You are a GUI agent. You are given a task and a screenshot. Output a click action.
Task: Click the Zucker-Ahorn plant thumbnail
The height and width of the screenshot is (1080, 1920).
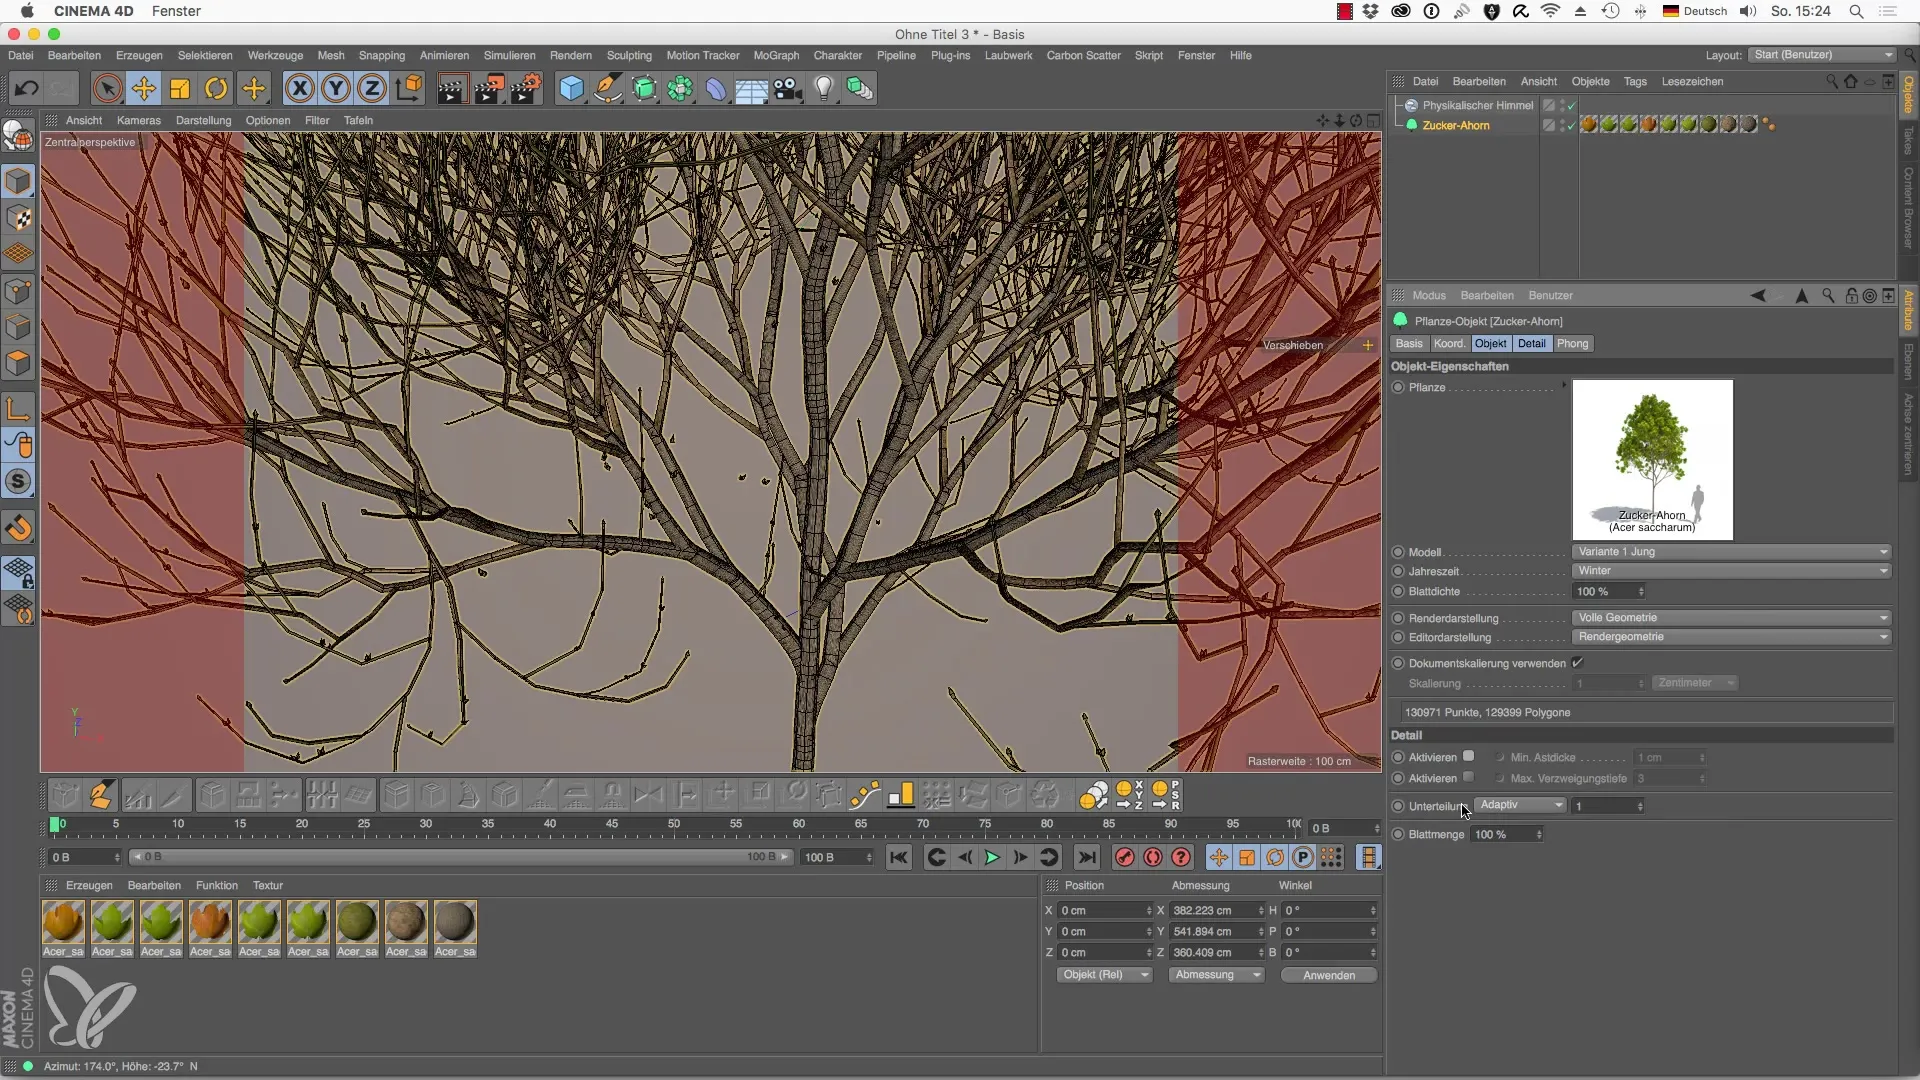1652,460
